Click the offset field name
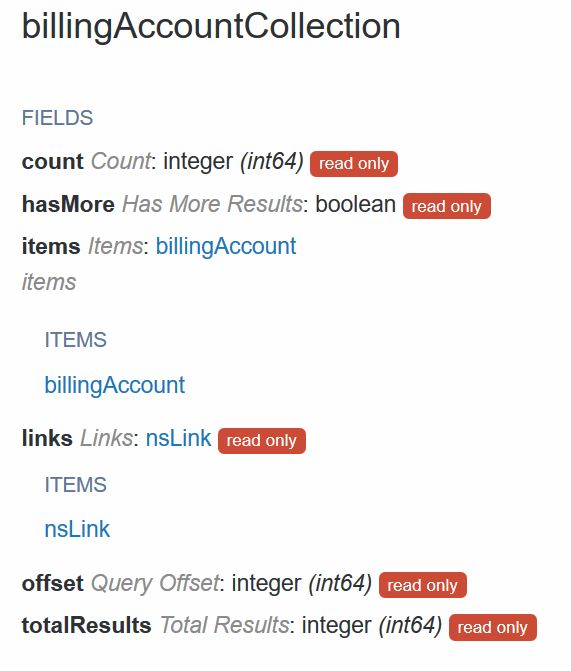 [52, 583]
